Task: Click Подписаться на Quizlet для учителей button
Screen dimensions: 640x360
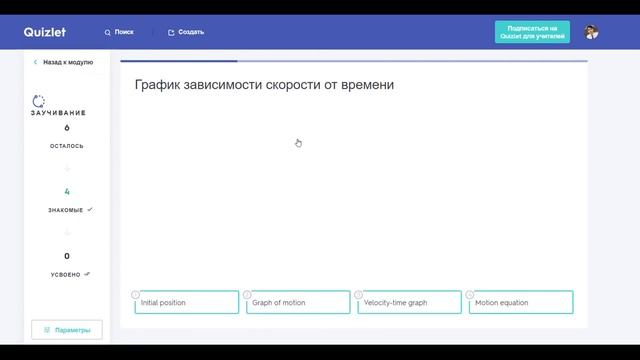Action: pos(532,32)
